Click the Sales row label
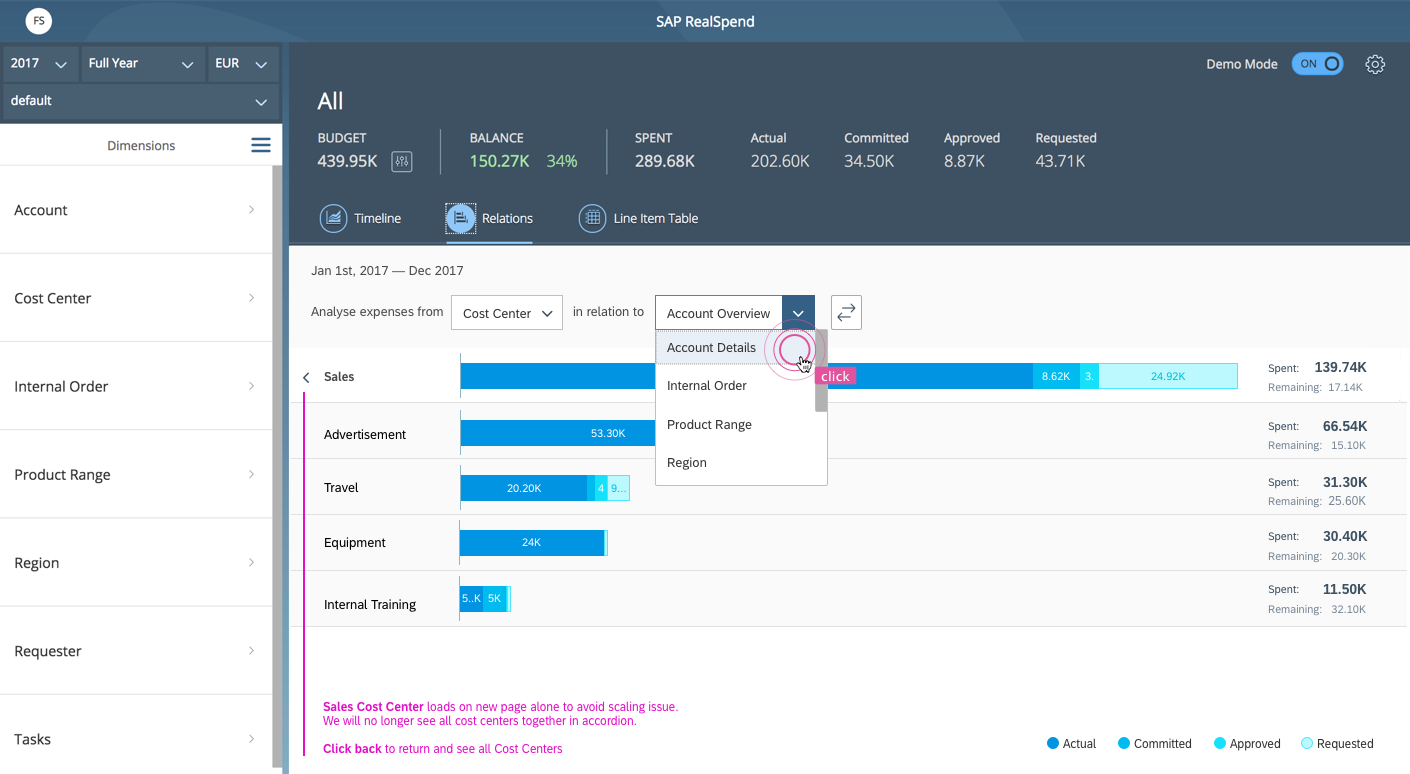This screenshot has height=774, width=1410. coord(339,377)
